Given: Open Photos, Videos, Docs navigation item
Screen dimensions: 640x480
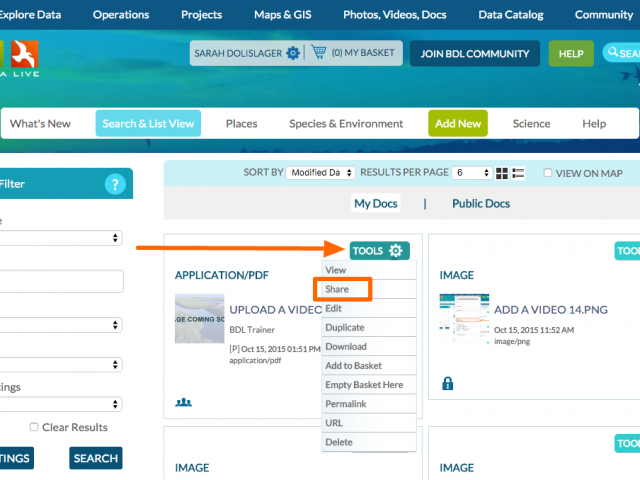Looking at the screenshot, I should pyautogui.click(x=395, y=15).
